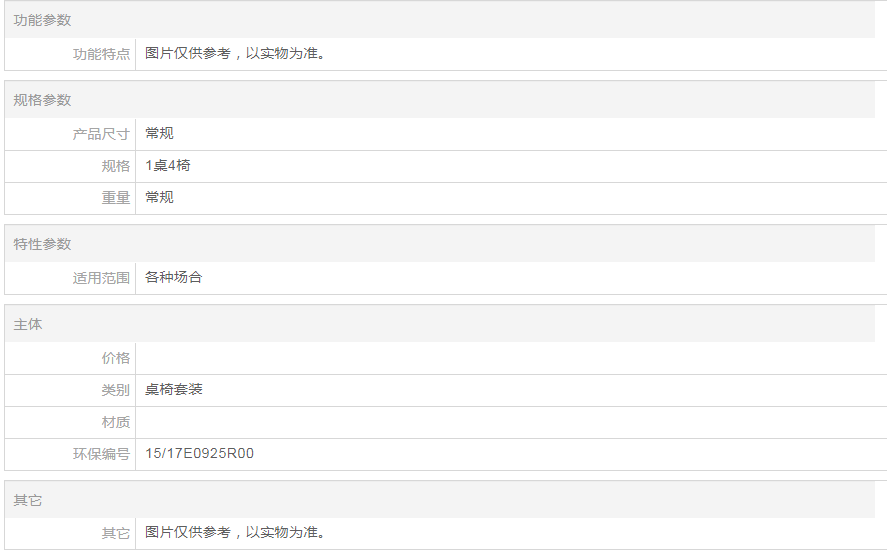The image size is (896, 557).
Task: Select the 产品尺寸 label
Action: pyautogui.click(x=101, y=134)
